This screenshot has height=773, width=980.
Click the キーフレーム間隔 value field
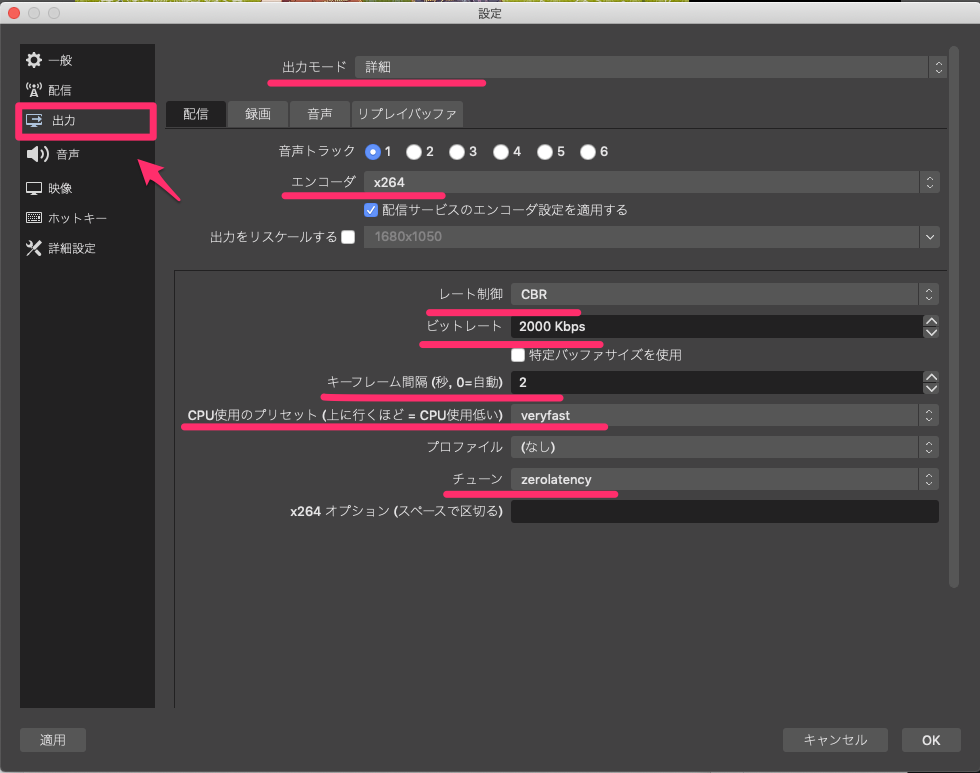click(716, 382)
